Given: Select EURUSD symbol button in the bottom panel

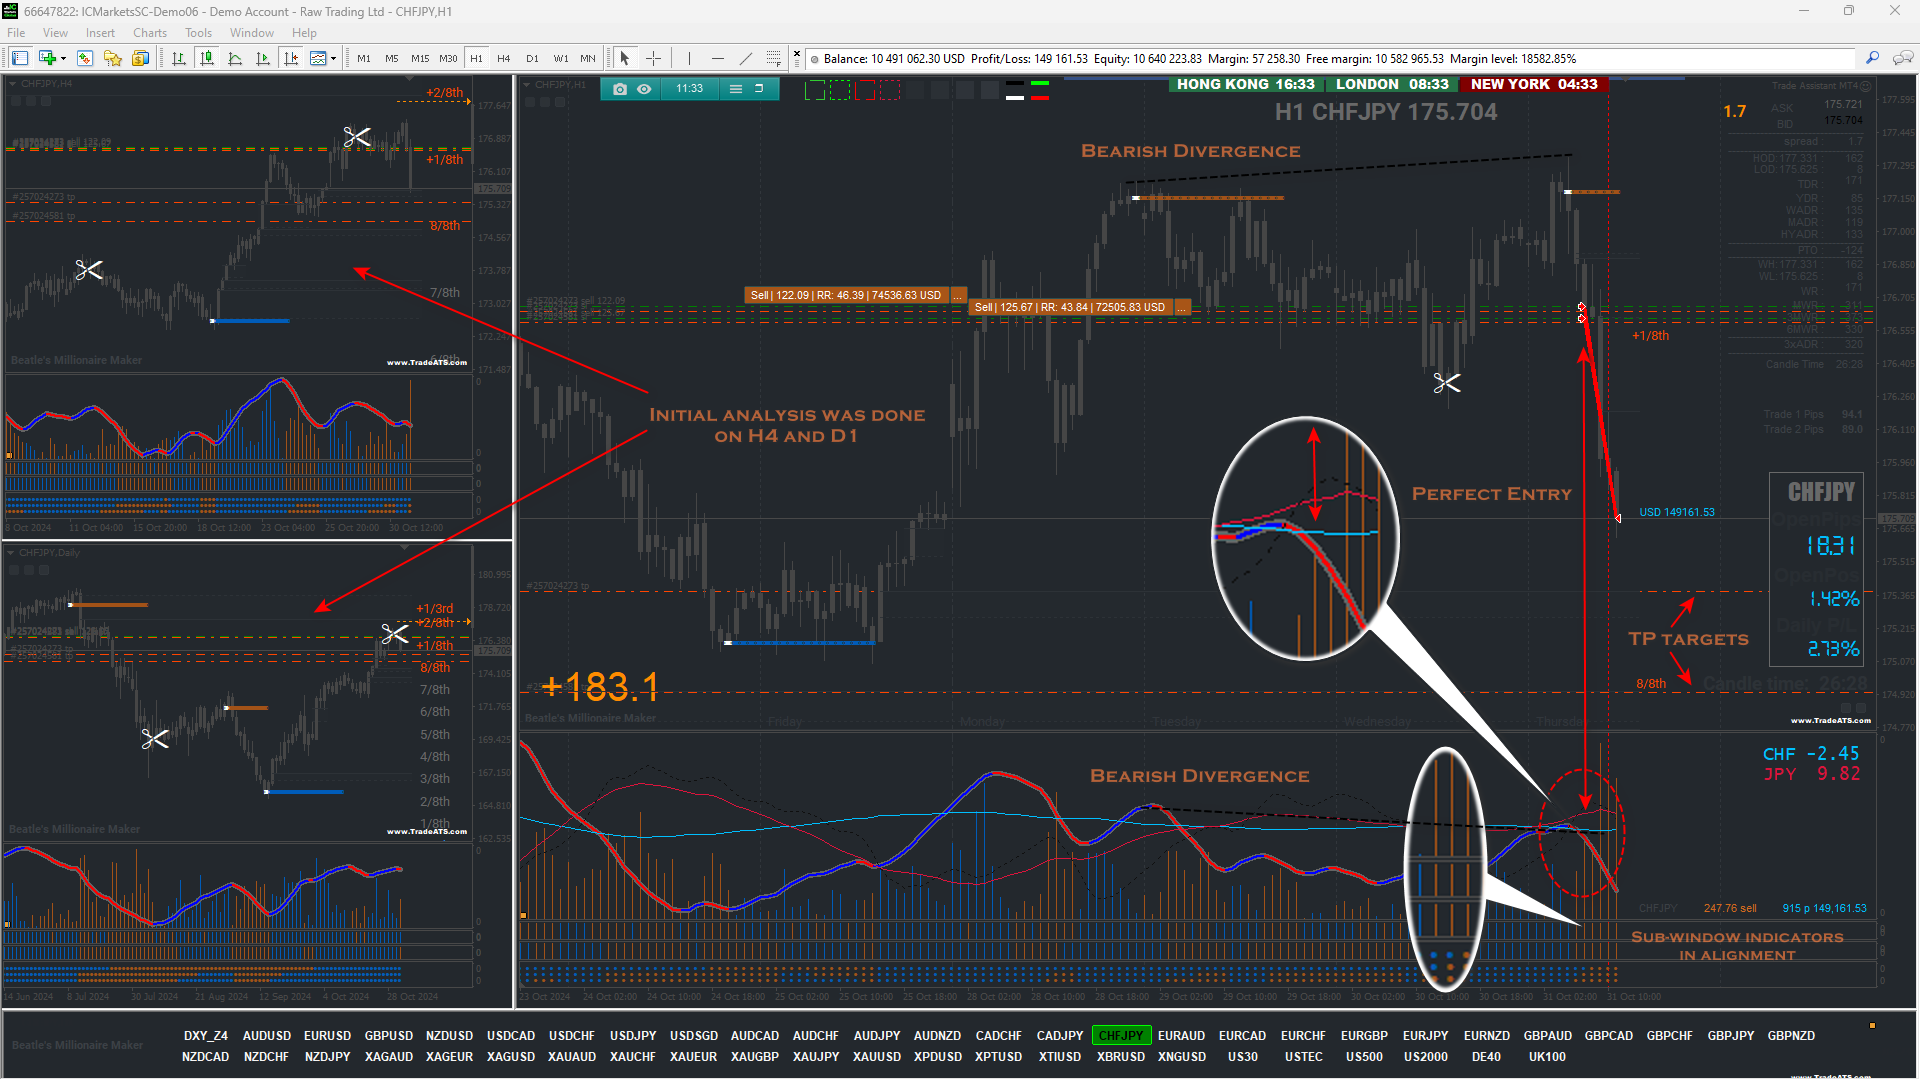Looking at the screenshot, I should 327,1036.
